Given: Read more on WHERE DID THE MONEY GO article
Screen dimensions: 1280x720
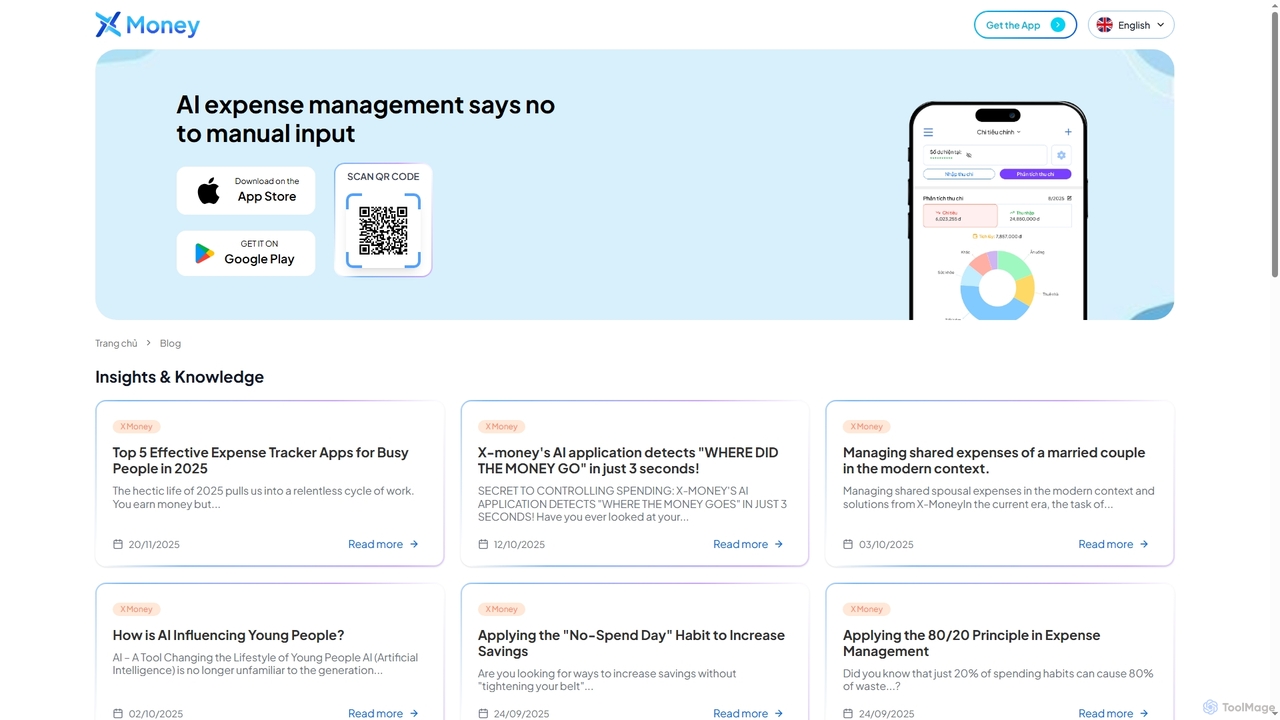Looking at the screenshot, I should click(748, 544).
